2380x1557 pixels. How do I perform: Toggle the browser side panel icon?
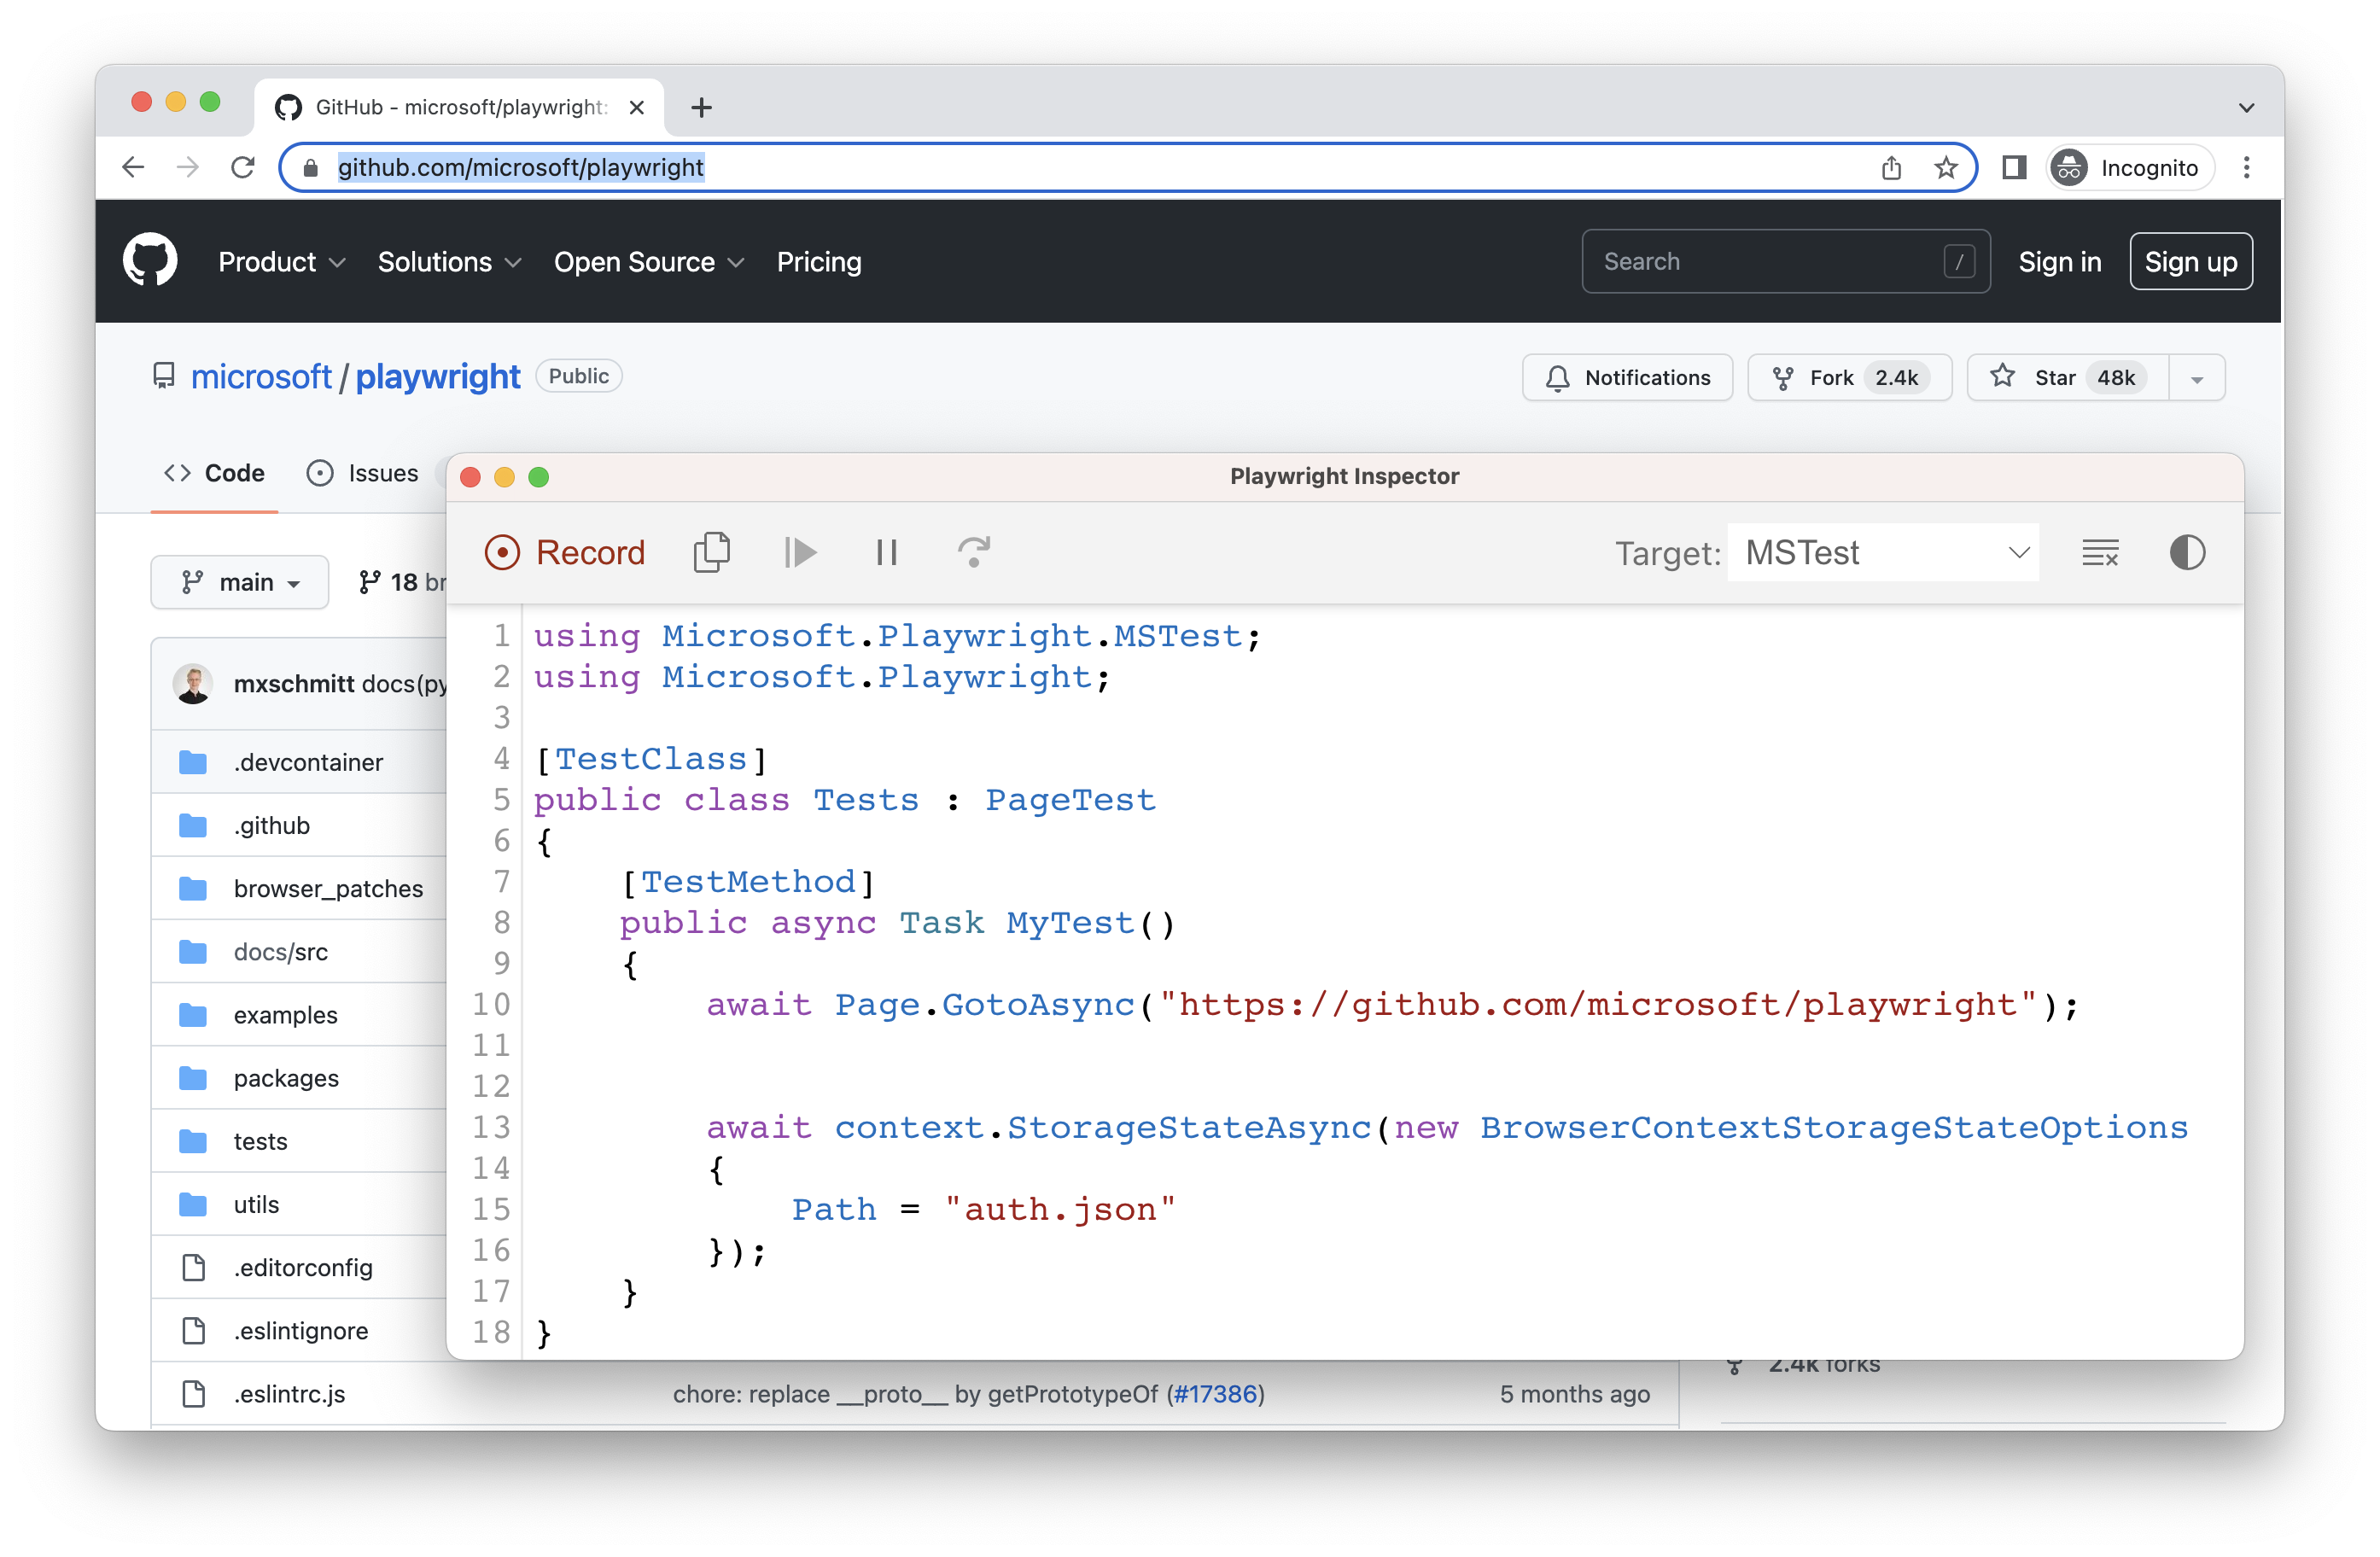(x=2013, y=167)
